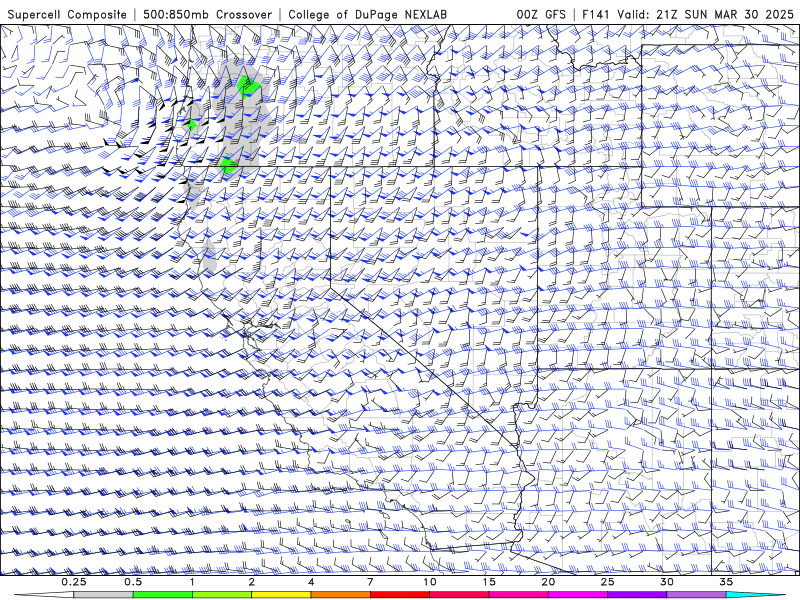Click the colorbar value label 25

click(607, 582)
